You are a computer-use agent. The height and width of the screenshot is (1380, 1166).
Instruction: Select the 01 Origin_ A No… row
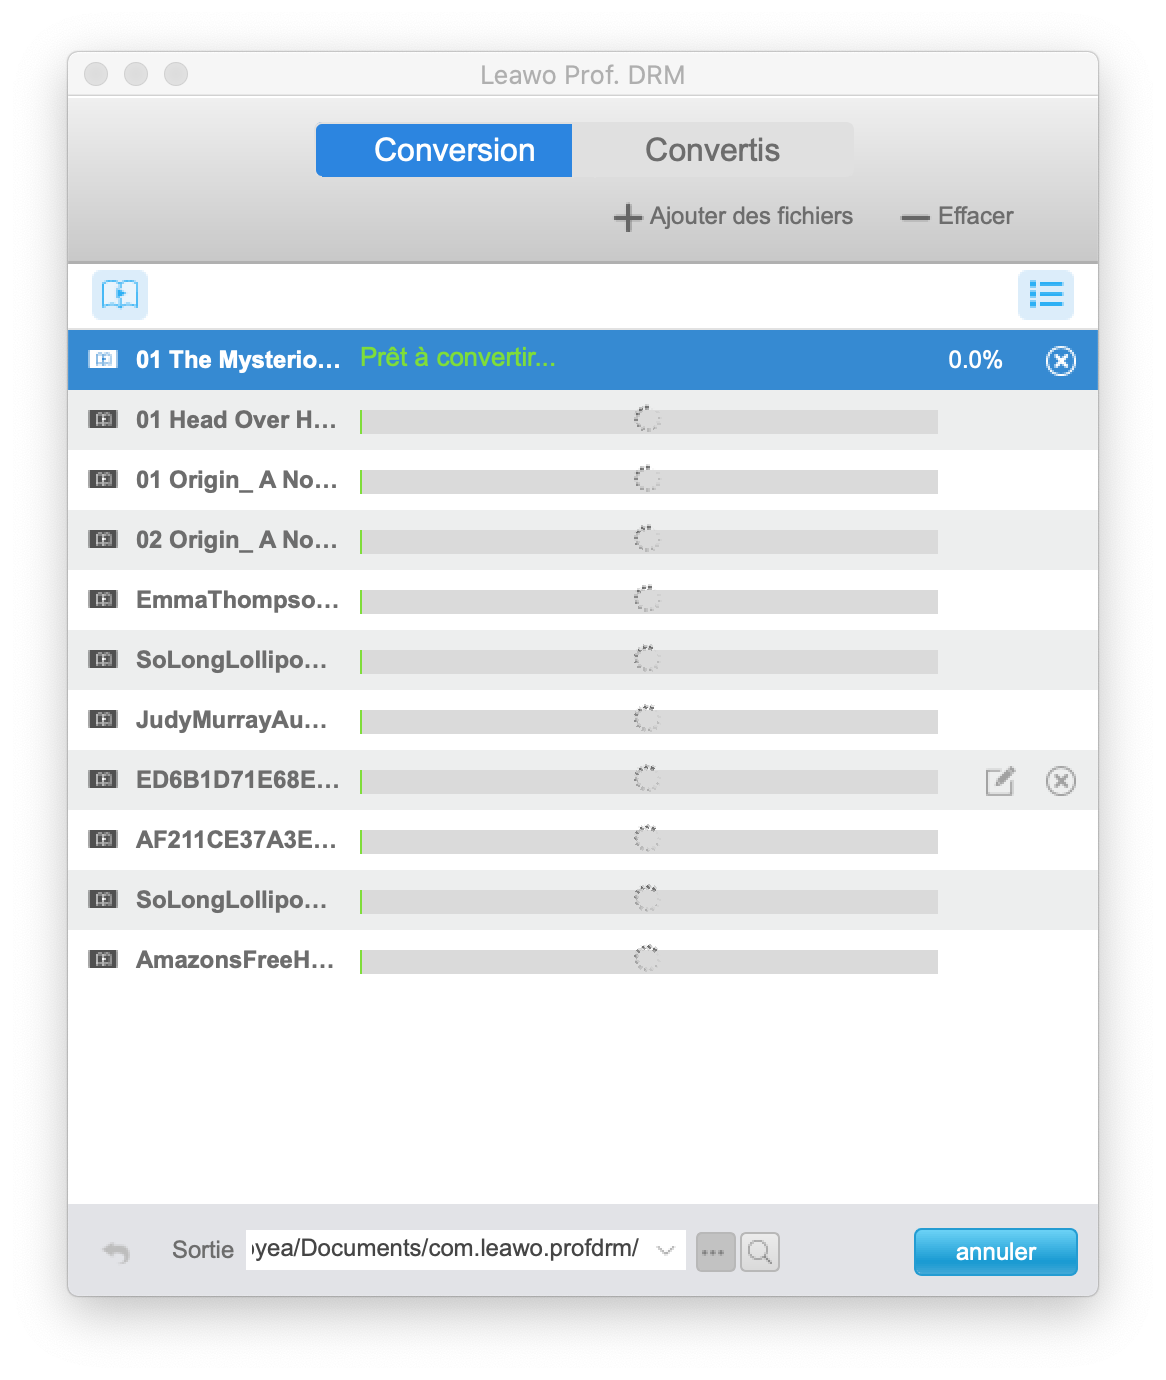pyautogui.click(x=583, y=480)
